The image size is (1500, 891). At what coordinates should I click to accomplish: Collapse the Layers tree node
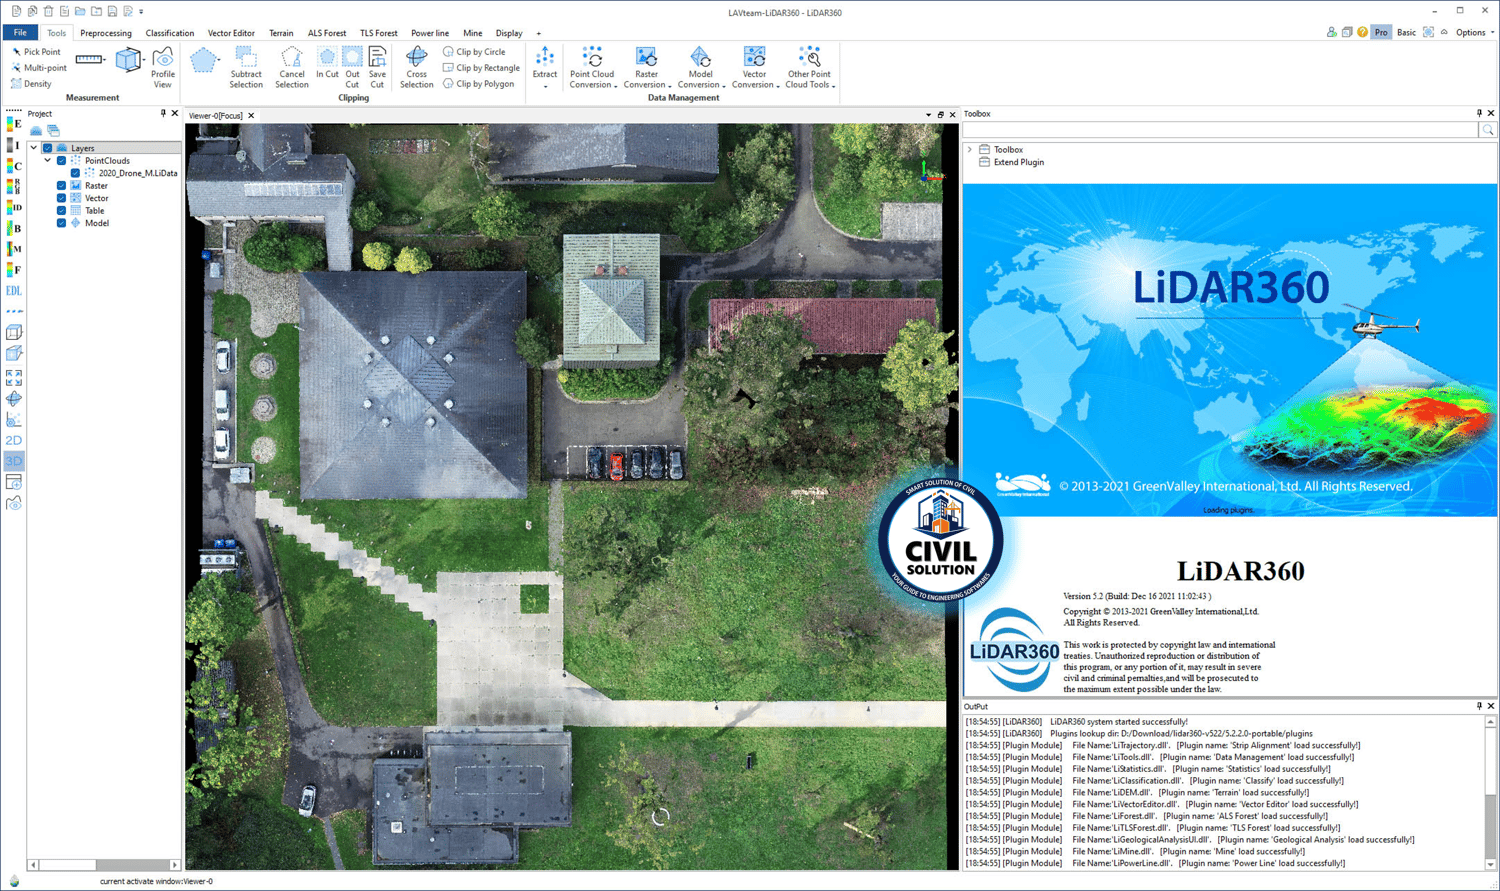[x=34, y=148]
